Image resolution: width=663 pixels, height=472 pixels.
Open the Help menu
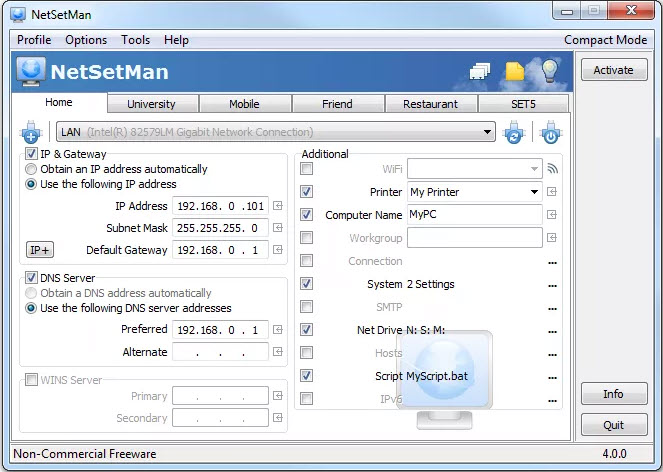176,40
